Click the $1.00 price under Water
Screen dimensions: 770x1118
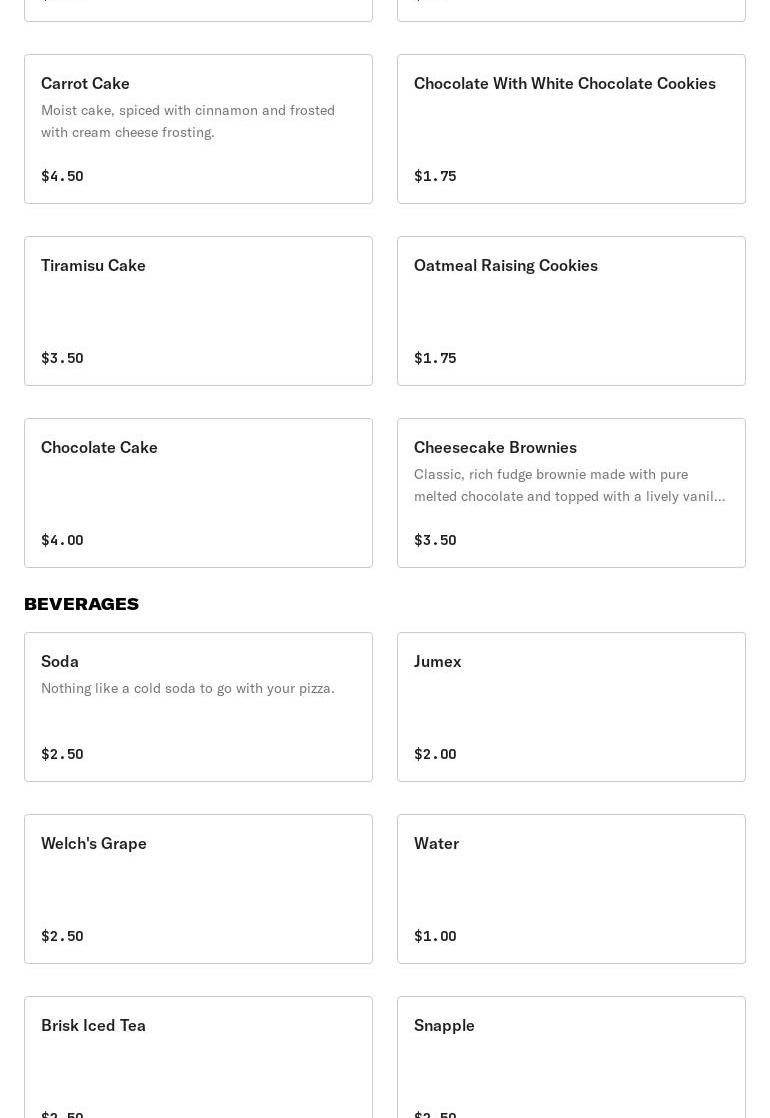435,936
